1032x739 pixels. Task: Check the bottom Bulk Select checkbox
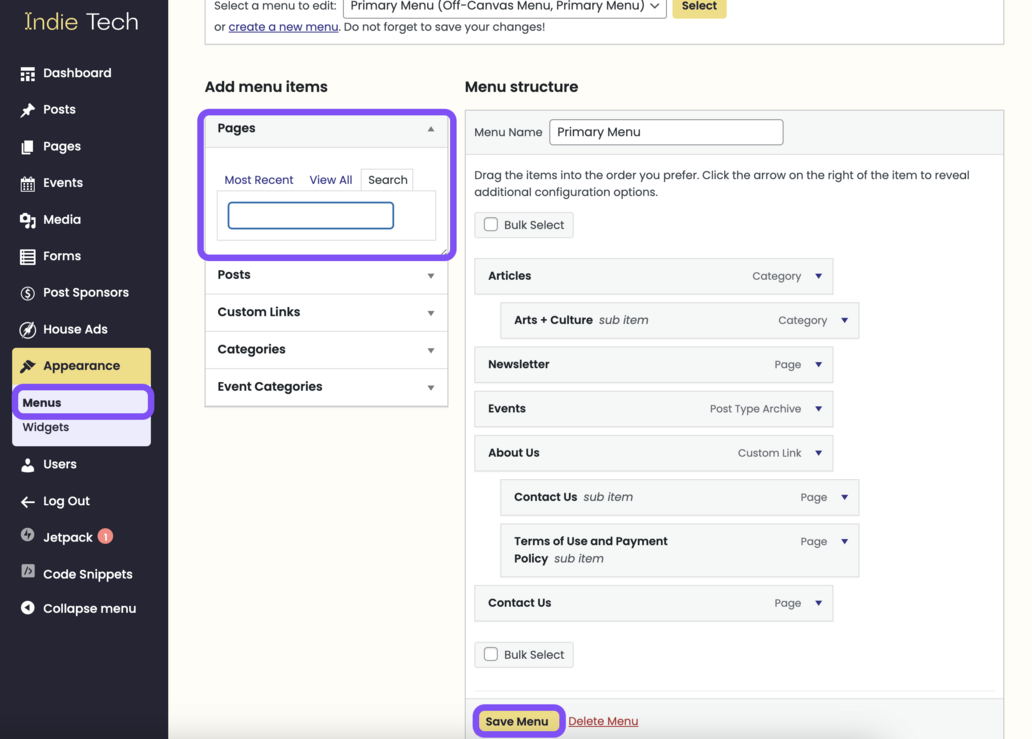tap(490, 654)
